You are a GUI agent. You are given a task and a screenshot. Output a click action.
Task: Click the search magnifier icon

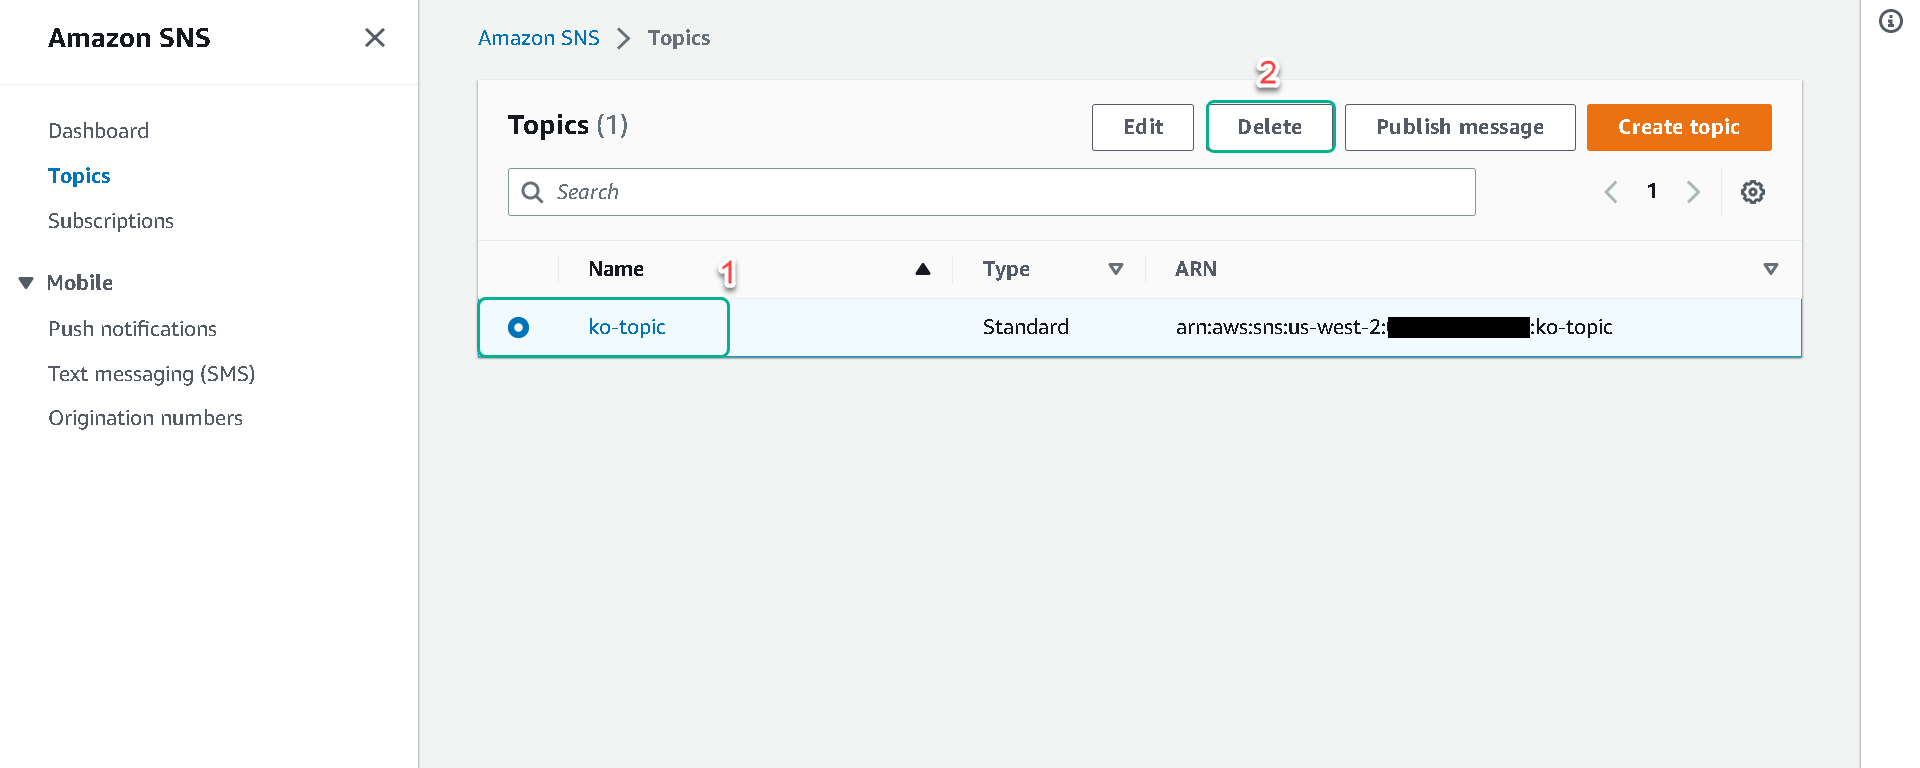coord(532,192)
